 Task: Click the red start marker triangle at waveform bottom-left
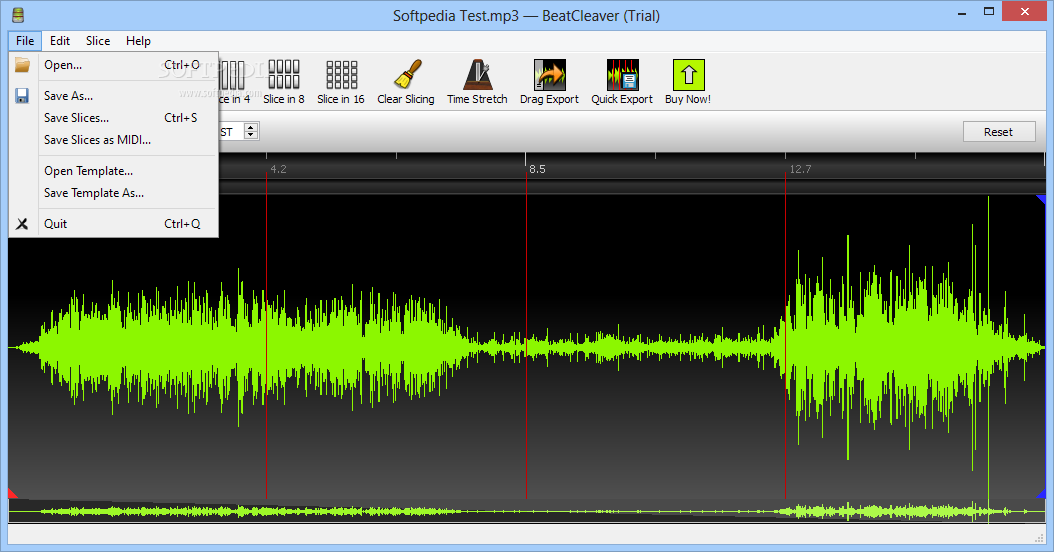11,494
